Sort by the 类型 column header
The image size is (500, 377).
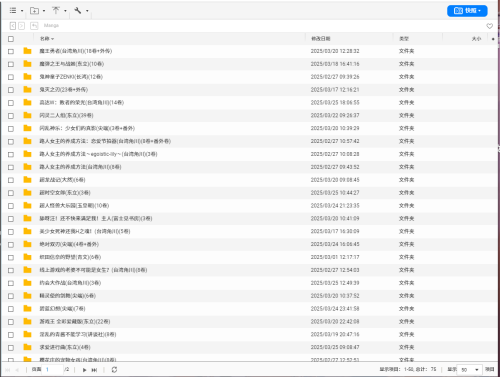(404, 39)
